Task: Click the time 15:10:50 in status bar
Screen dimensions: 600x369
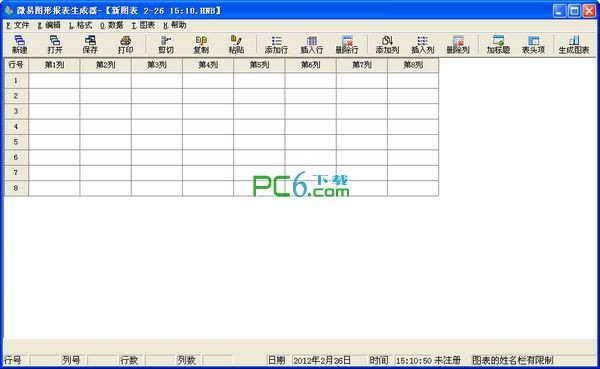Action: pyautogui.click(x=414, y=361)
